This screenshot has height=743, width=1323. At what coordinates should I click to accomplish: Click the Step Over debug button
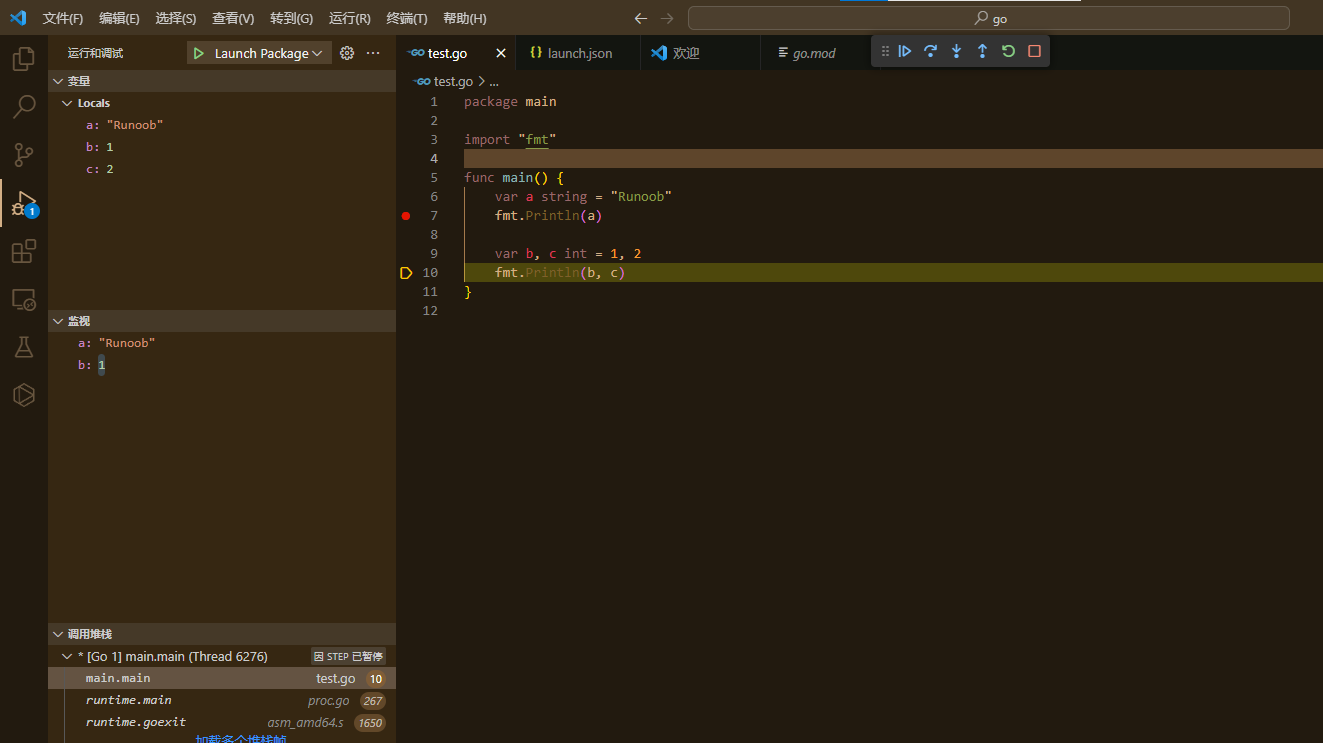pos(930,51)
